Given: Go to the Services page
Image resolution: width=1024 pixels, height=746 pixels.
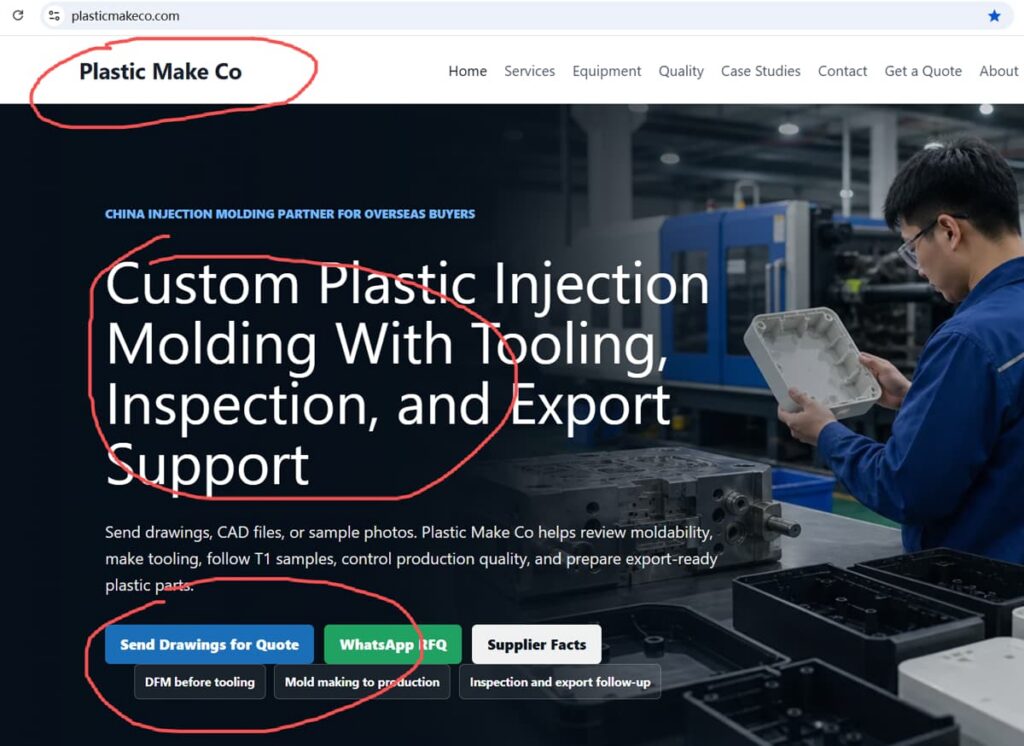Looking at the screenshot, I should pos(530,71).
